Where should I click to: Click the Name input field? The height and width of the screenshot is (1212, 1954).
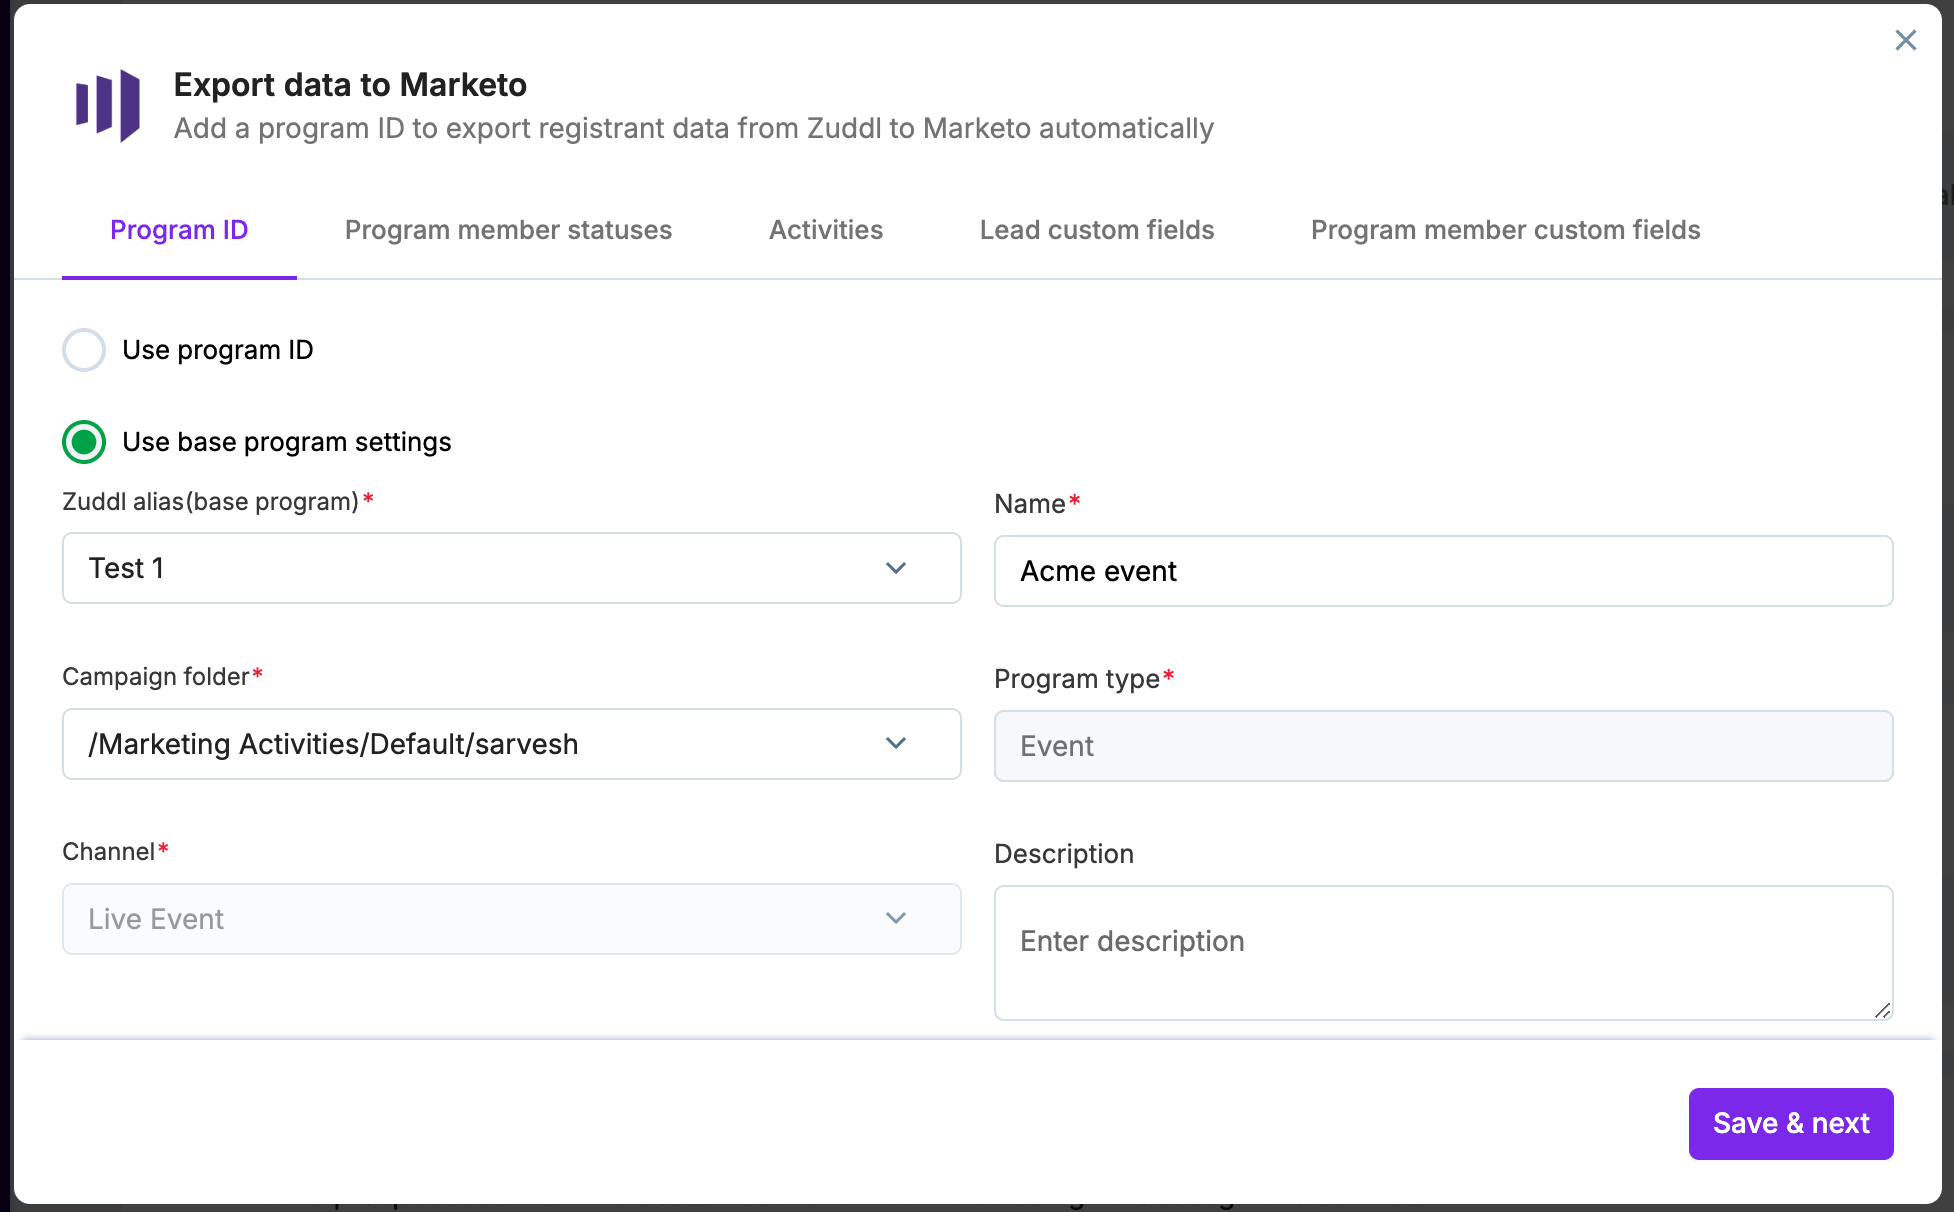(1442, 571)
